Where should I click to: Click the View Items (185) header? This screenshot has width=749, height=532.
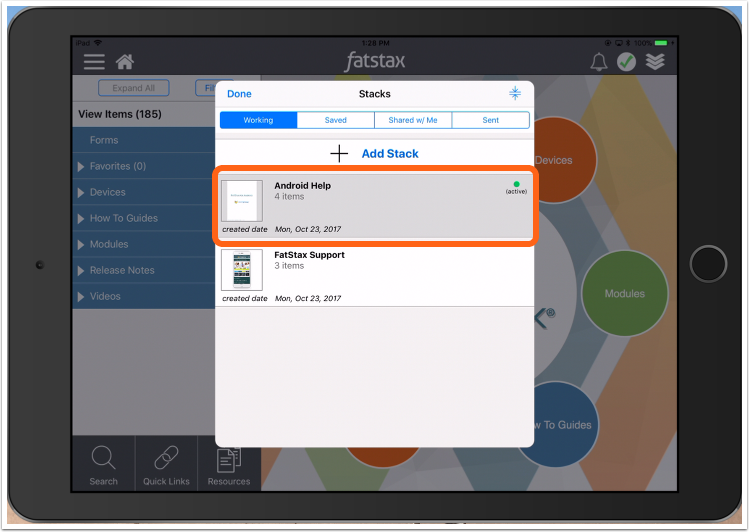pos(120,114)
